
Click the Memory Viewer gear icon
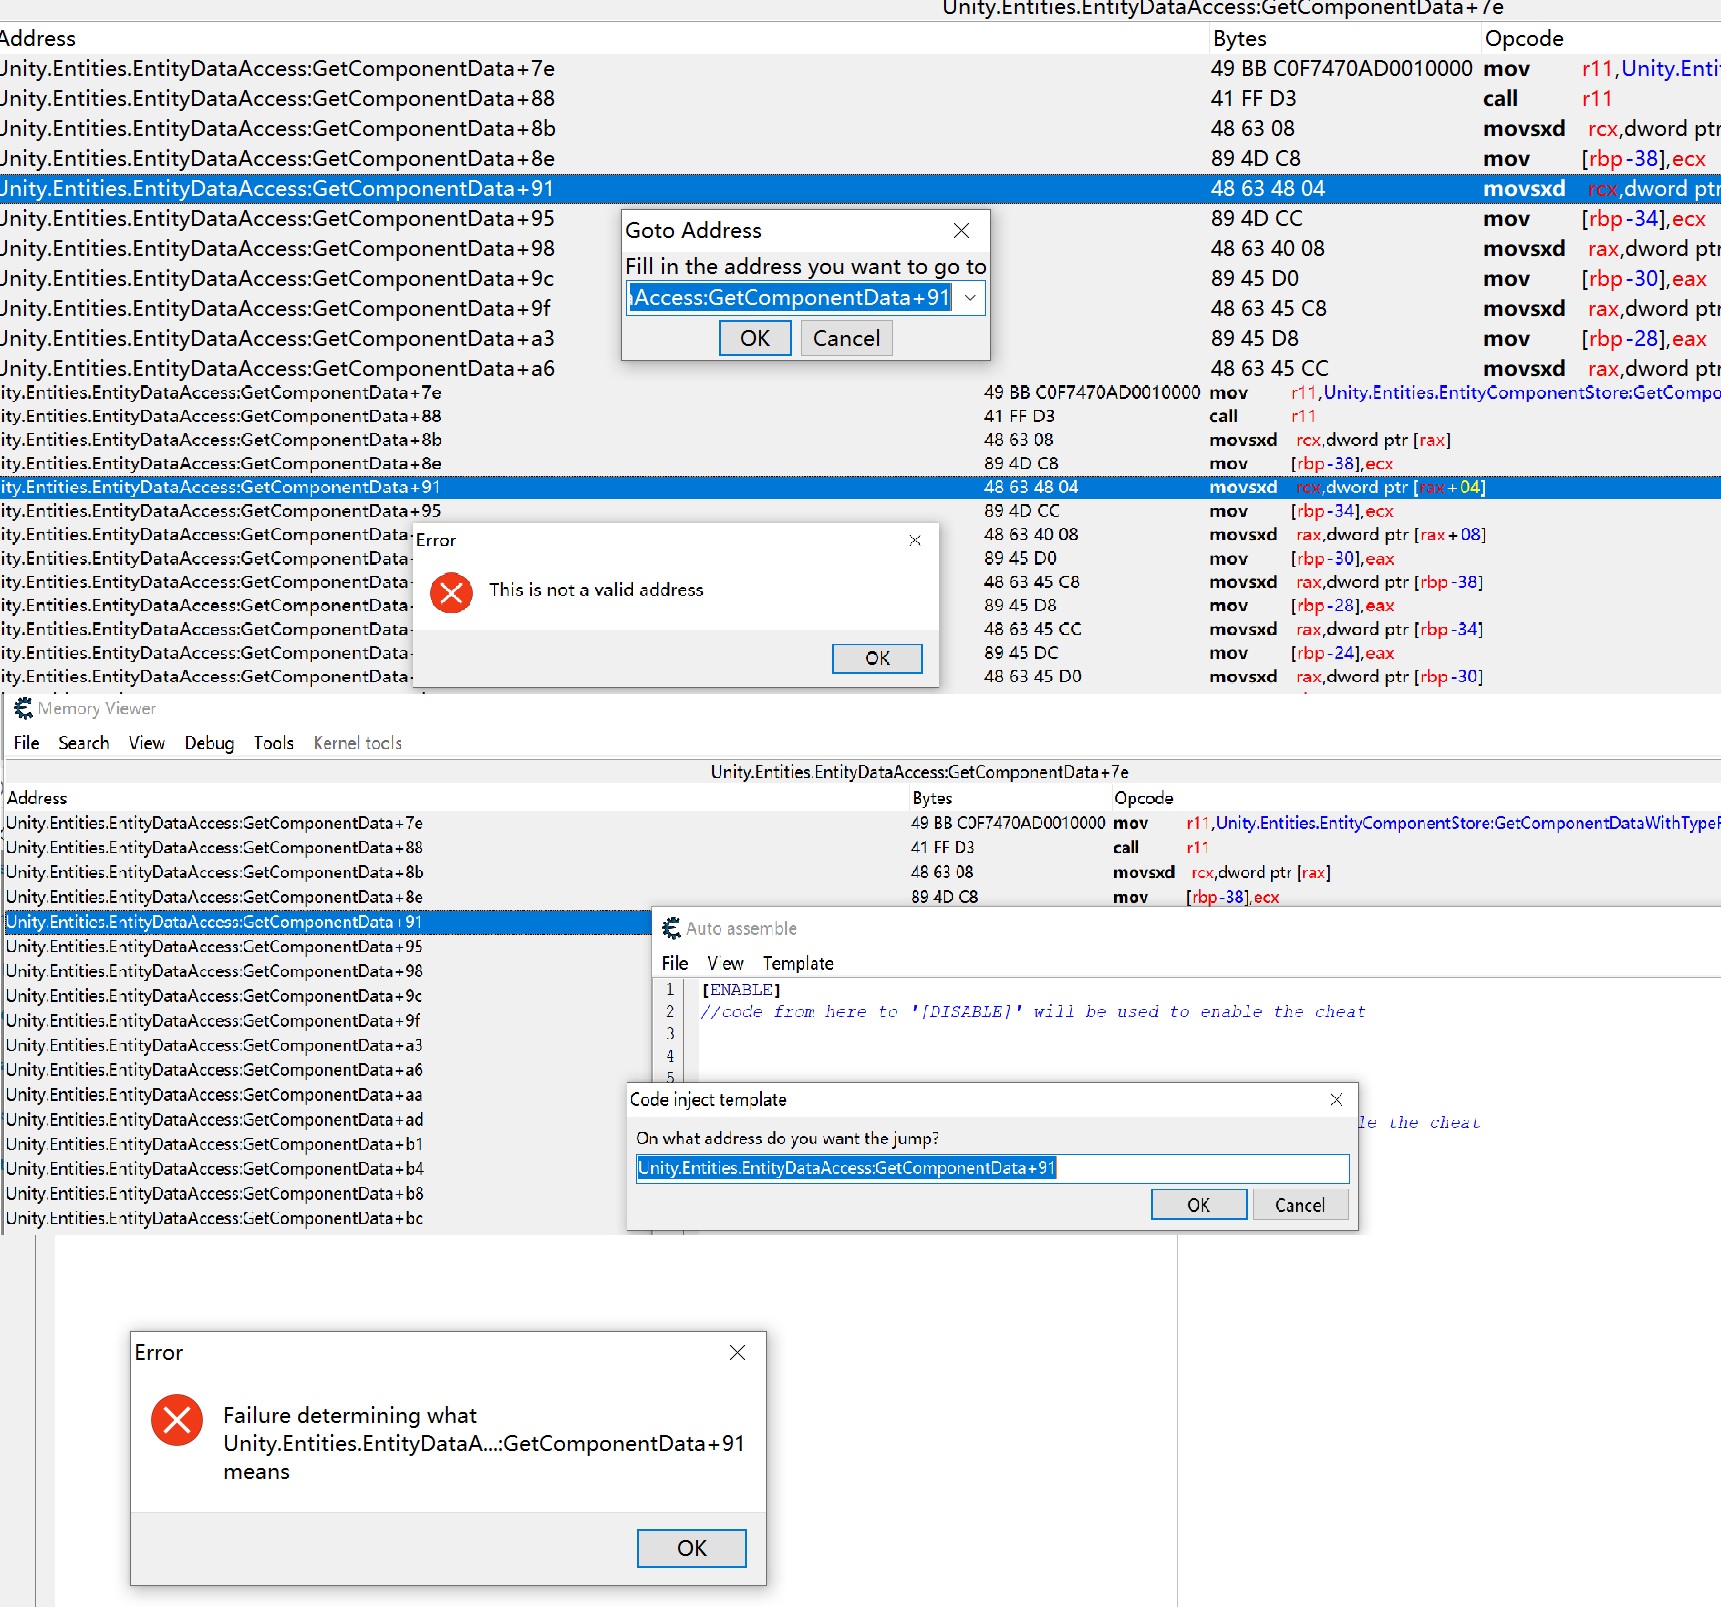tap(23, 709)
